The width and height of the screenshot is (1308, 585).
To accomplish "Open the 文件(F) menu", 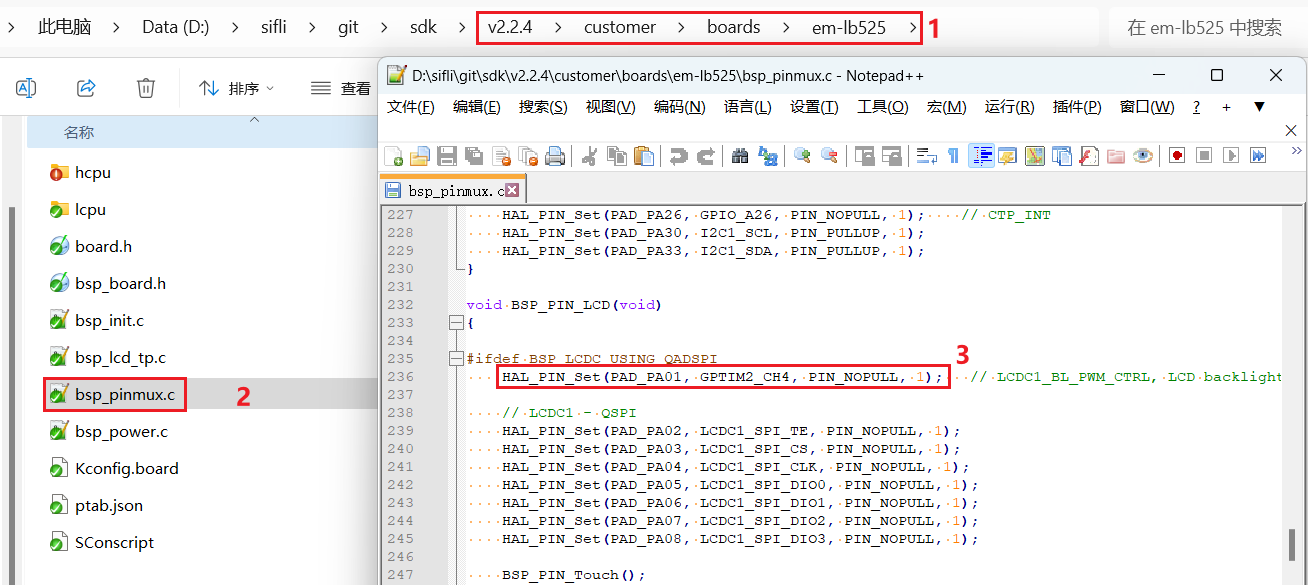I will click(411, 107).
